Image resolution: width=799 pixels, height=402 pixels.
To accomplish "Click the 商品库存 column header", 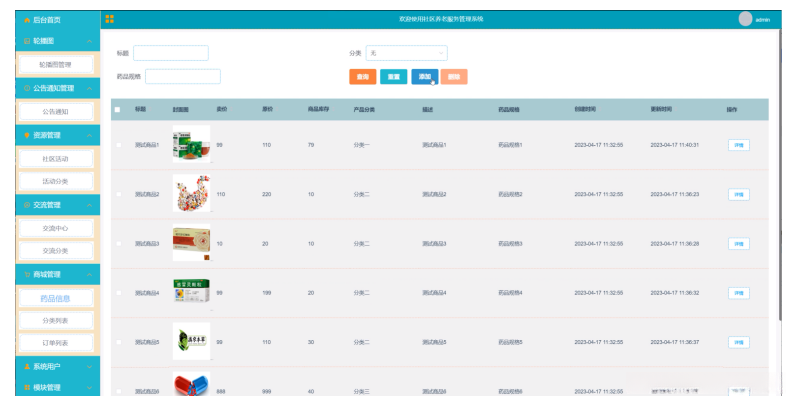I will click(x=318, y=109).
